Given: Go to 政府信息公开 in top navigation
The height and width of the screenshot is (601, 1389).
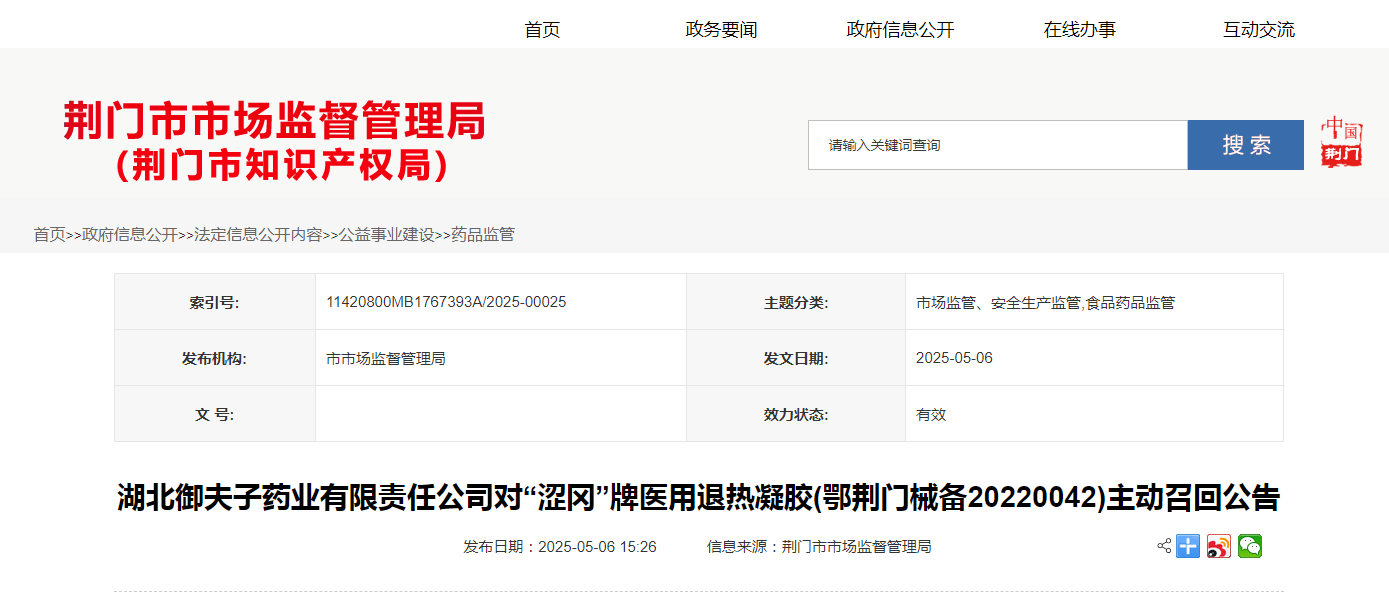Looking at the screenshot, I should click(x=900, y=30).
